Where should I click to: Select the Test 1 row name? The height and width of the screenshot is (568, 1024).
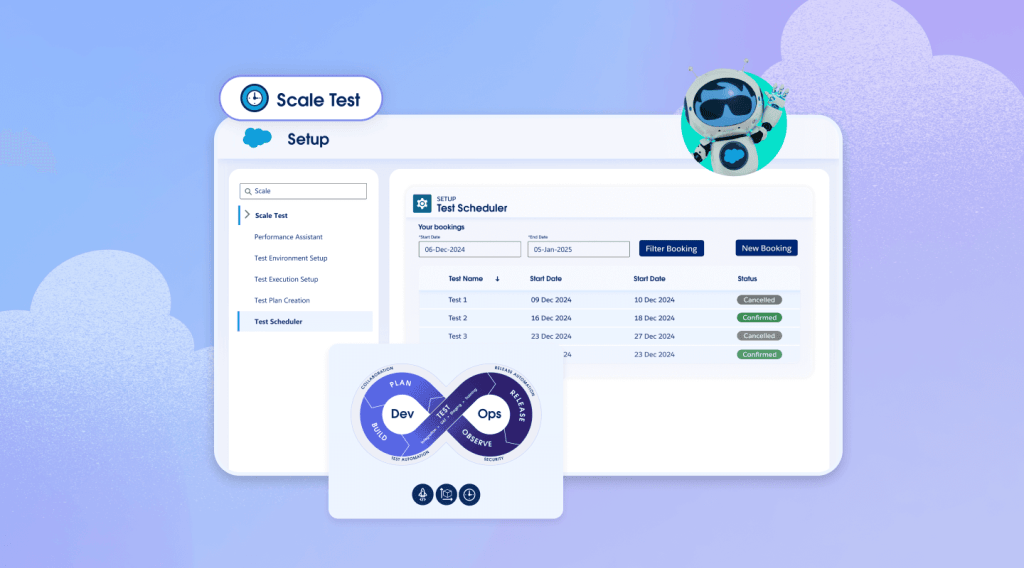[x=457, y=300]
